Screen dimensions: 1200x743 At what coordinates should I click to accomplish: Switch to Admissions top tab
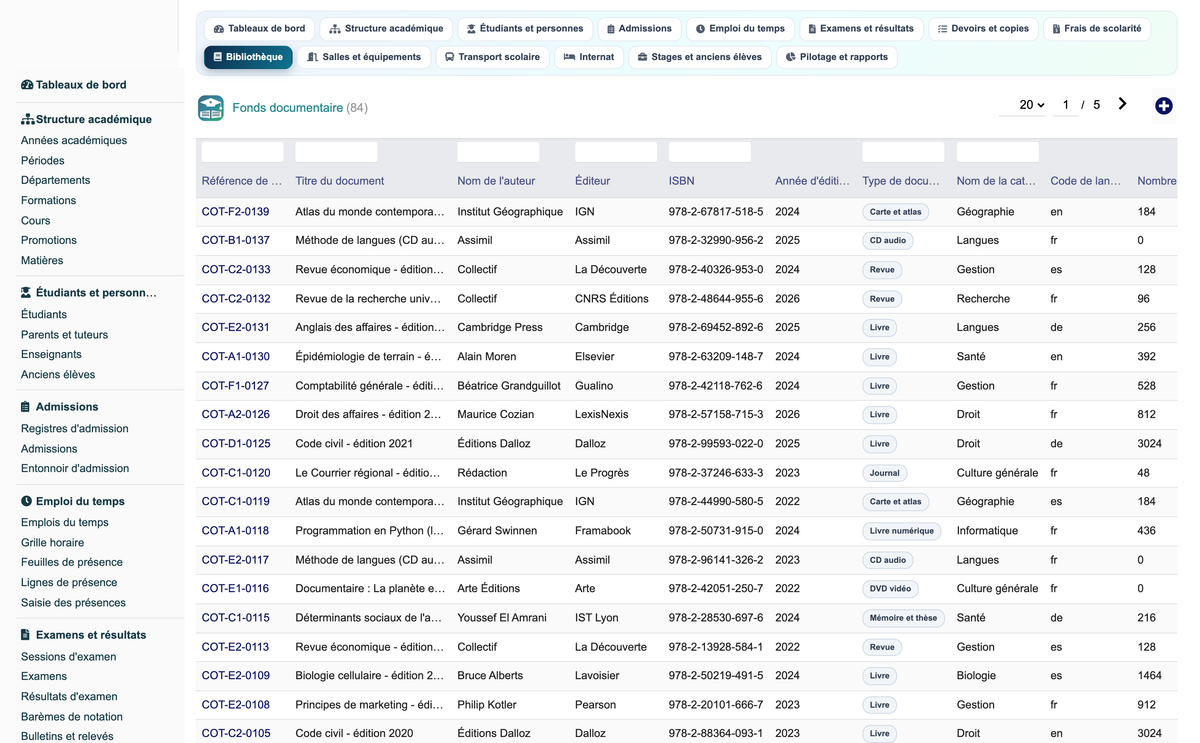(639, 29)
